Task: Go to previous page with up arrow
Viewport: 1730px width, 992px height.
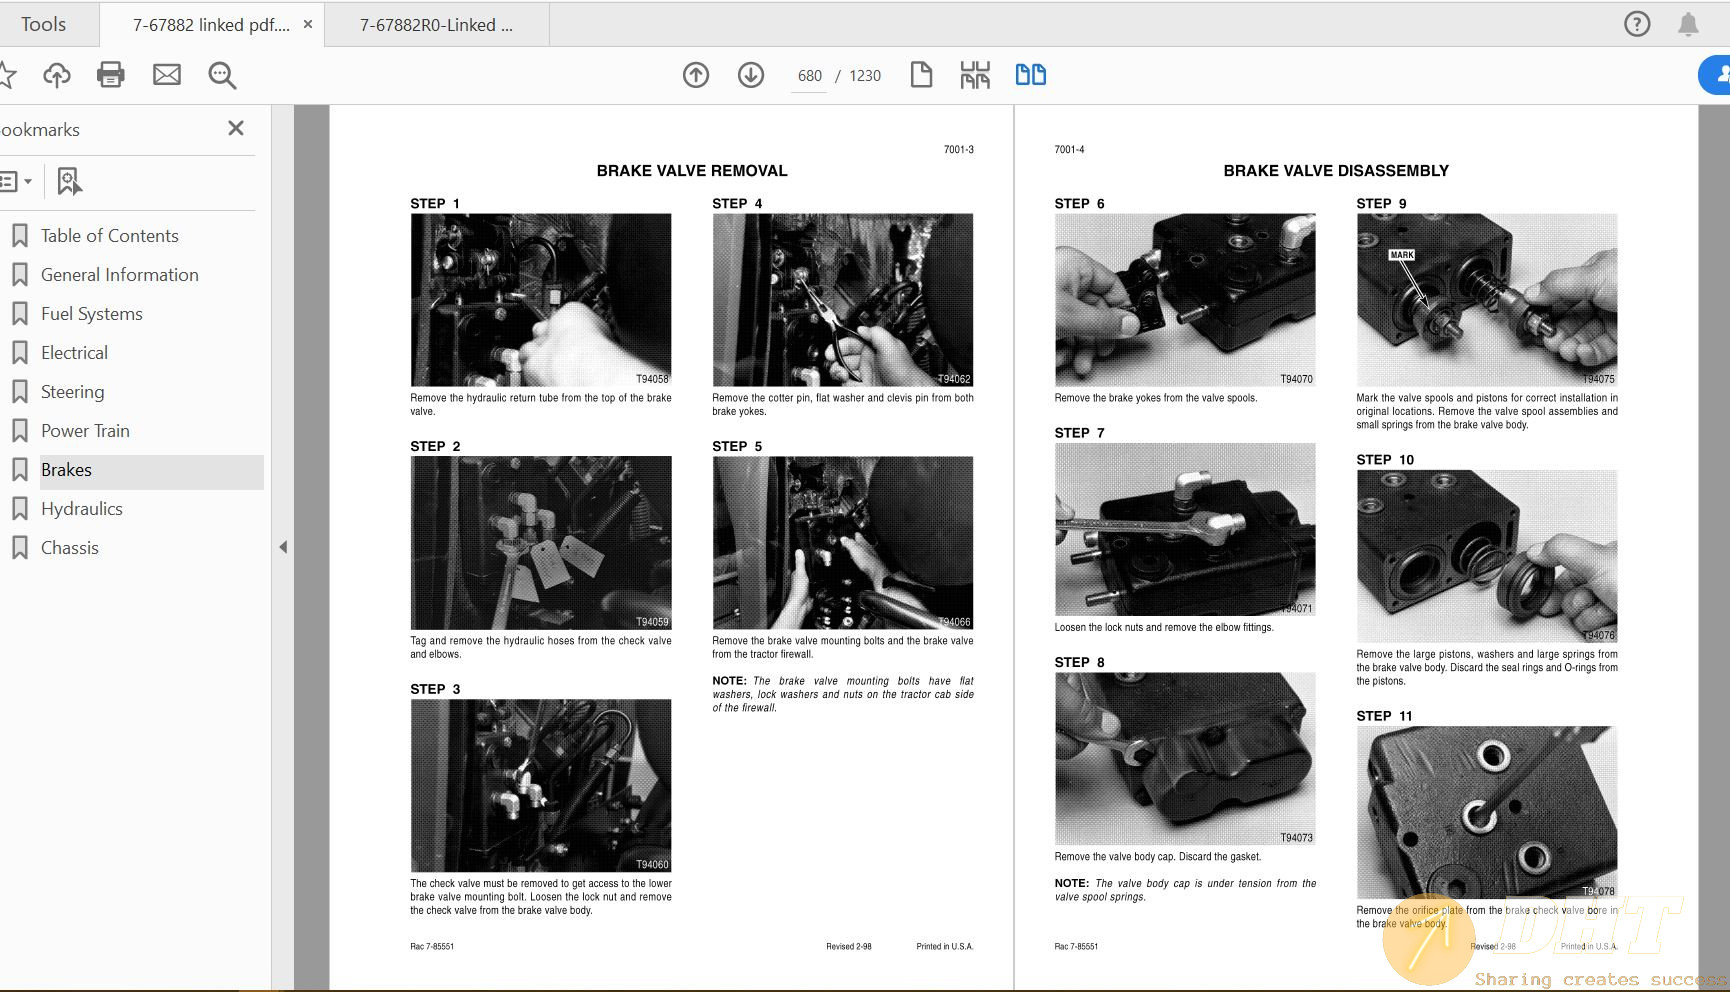Action: tap(696, 75)
